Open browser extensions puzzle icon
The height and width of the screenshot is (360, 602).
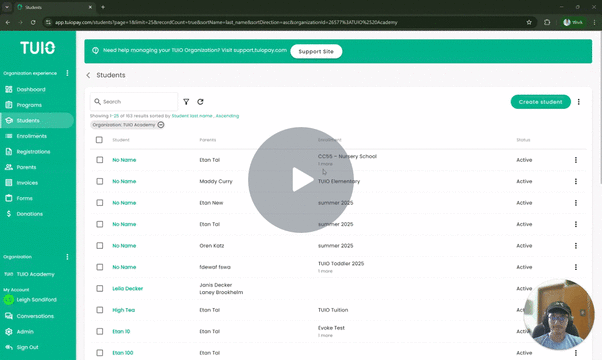point(547,22)
